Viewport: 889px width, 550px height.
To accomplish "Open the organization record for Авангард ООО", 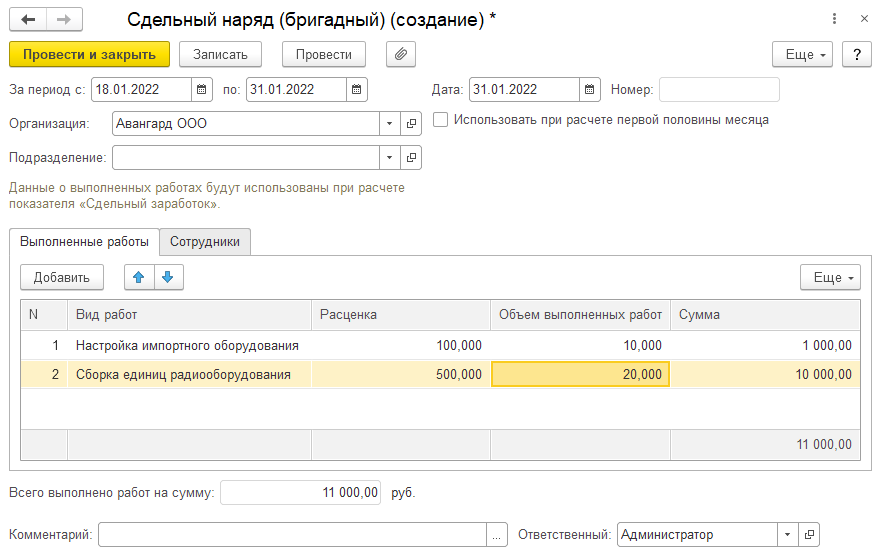I will [411, 124].
